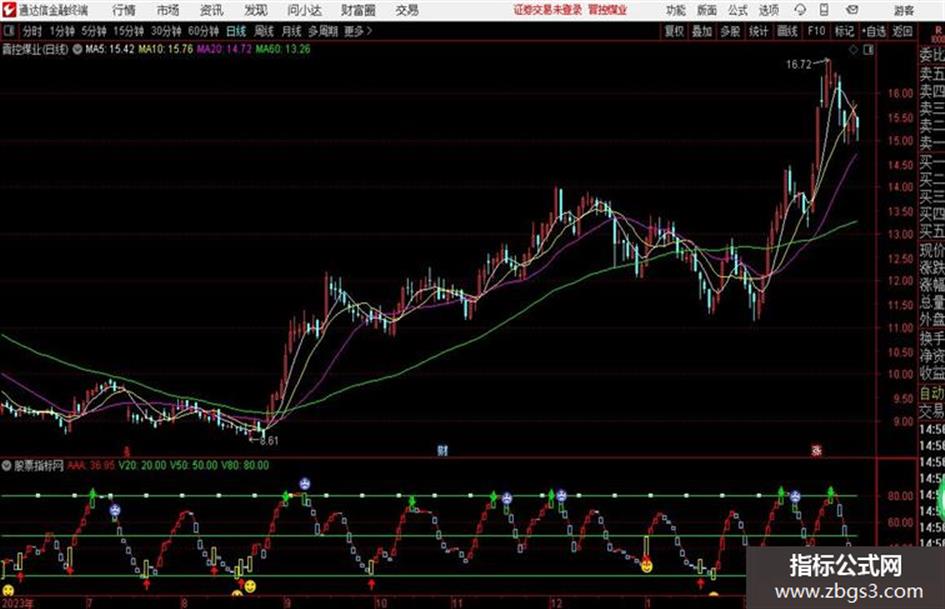Click the 游客 user label

[903, 10]
